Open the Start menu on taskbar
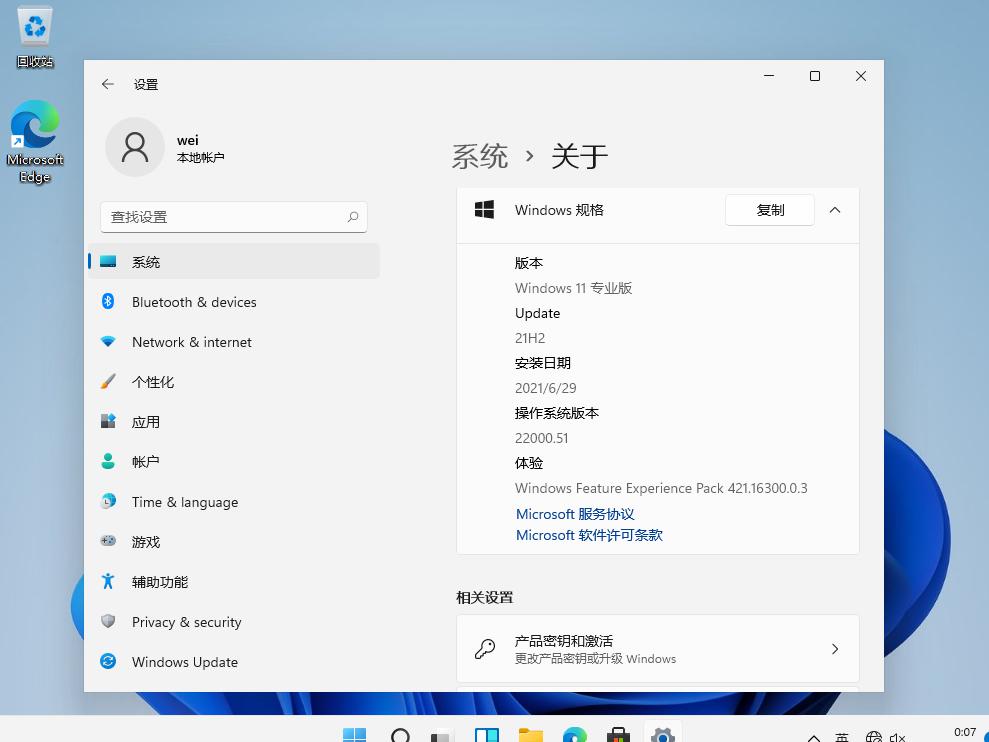 354,735
